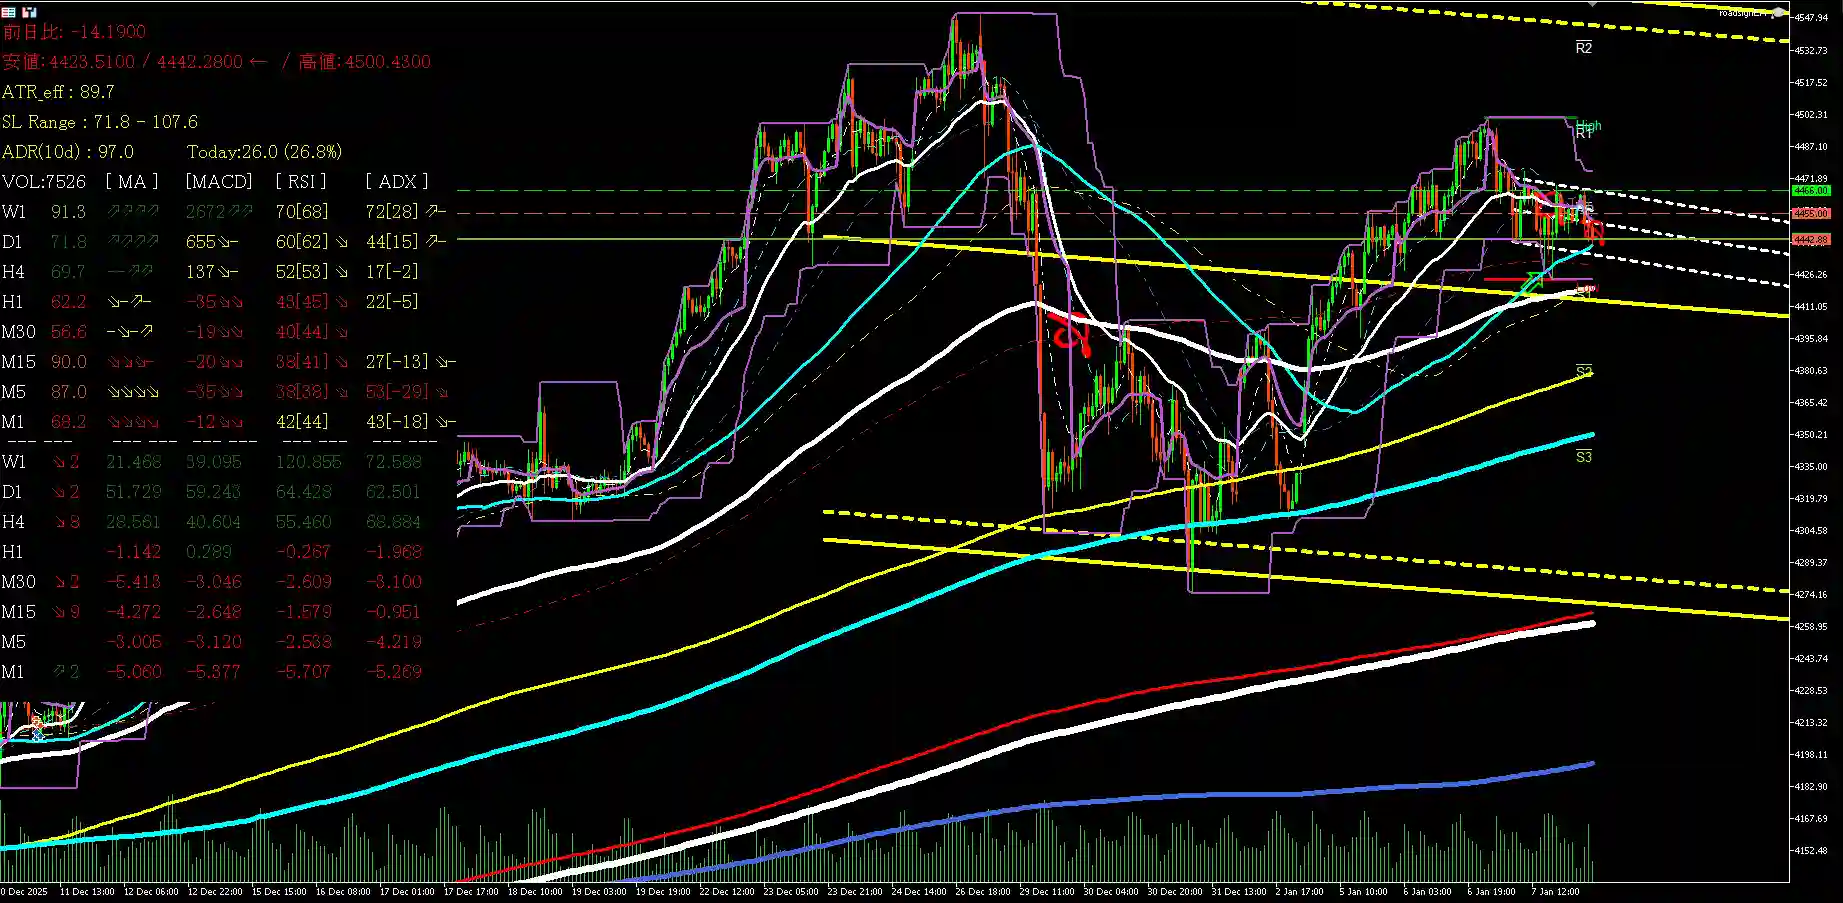Select the green 4466.00 price label
Viewport: 1843px width, 903px height.
pyautogui.click(x=1810, y=190)
